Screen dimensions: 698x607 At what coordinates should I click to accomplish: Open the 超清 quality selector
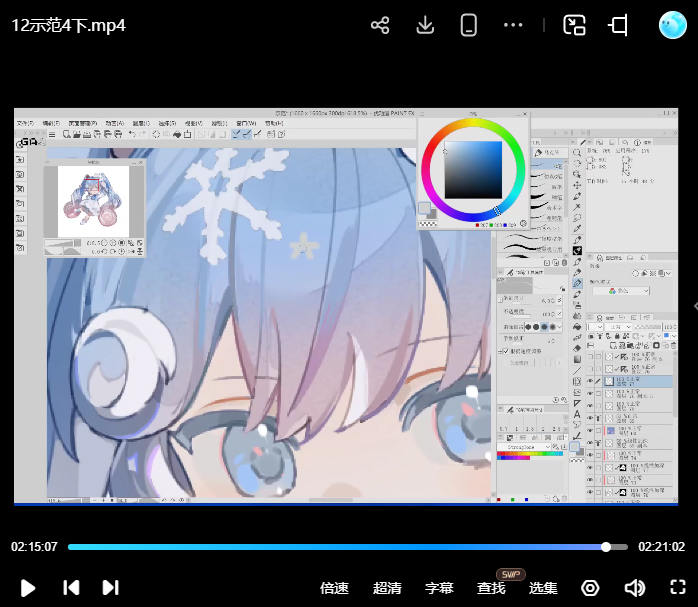pos(387,588)
